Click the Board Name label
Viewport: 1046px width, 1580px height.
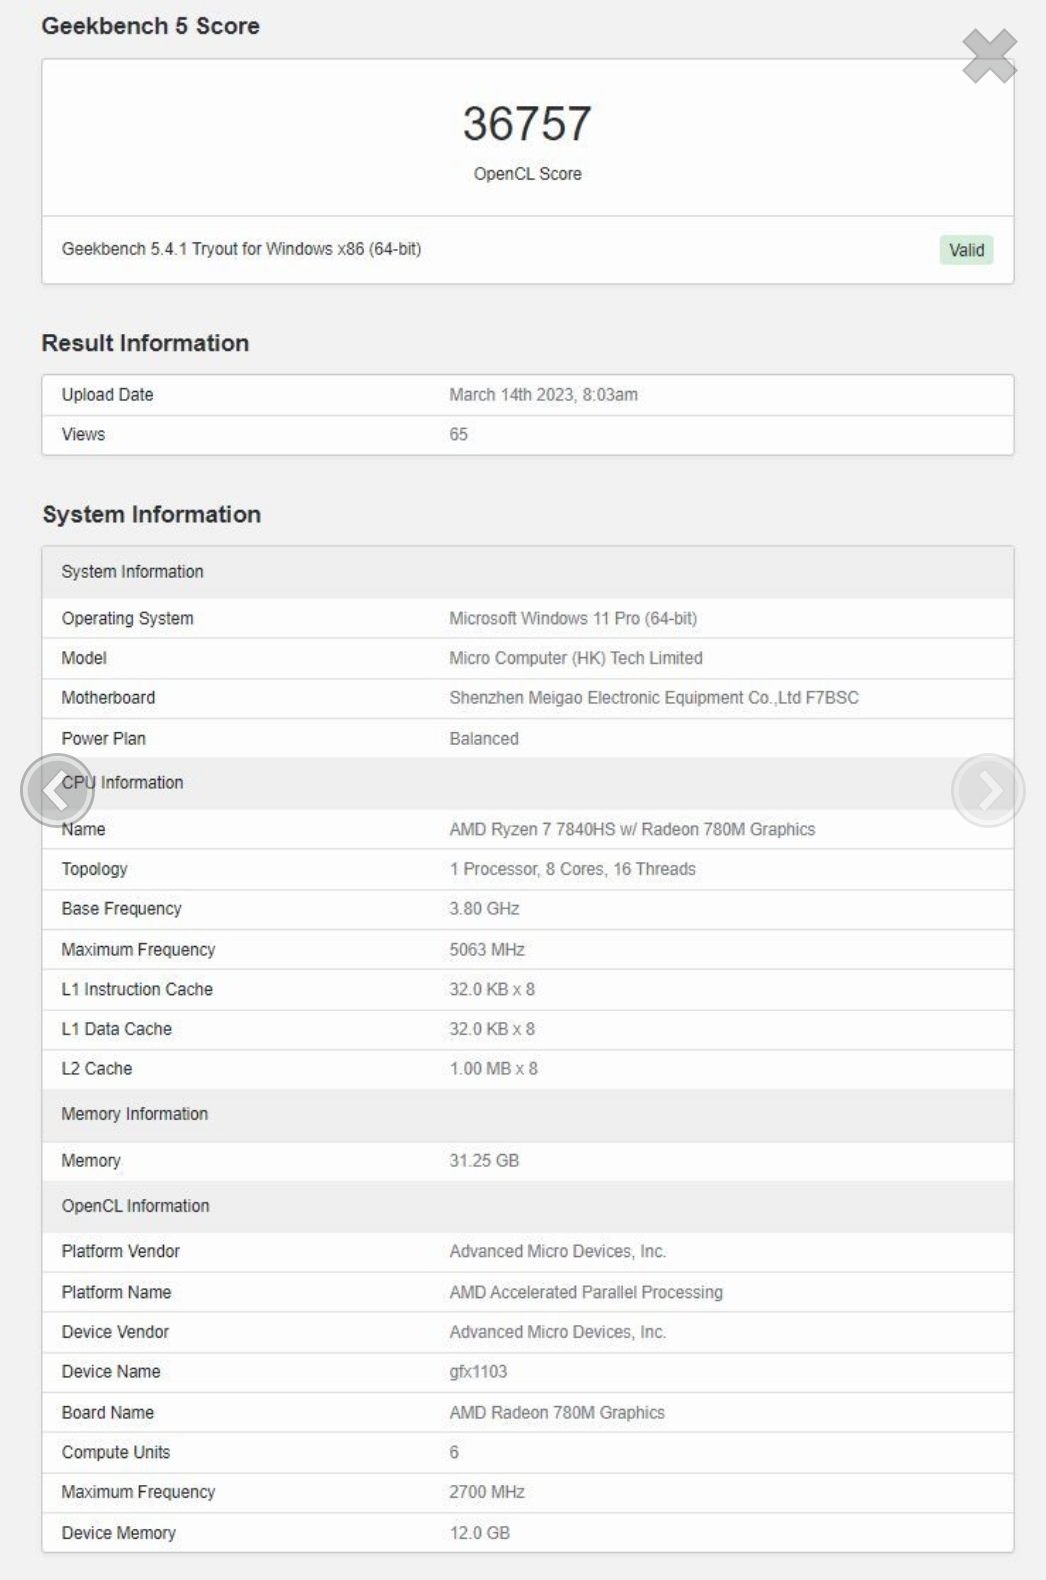107,1413
